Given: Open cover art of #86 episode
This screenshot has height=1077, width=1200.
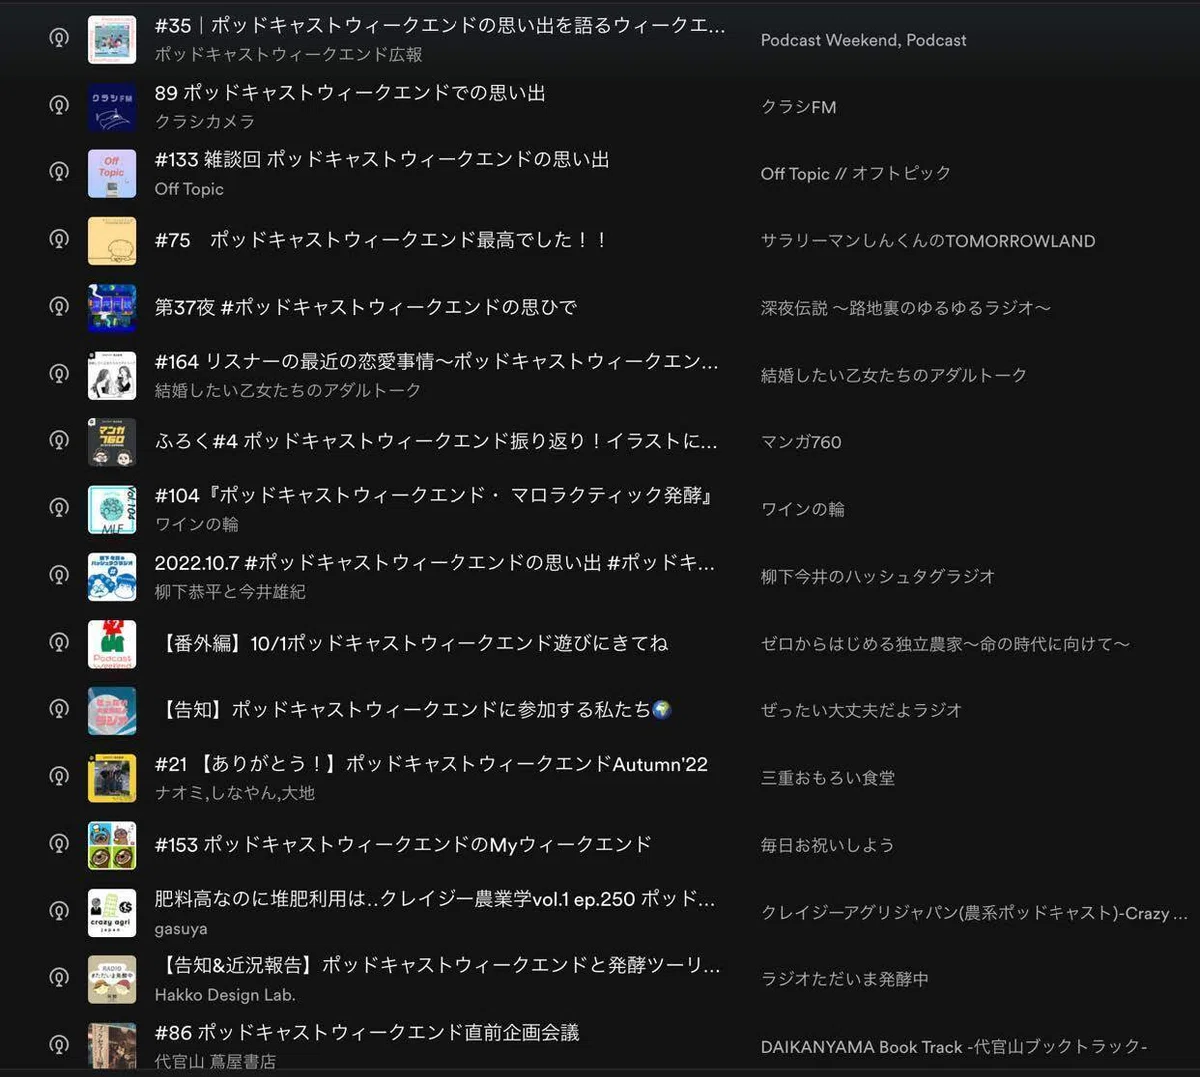Looking at the screenshot, I should (x=112, y=1045).
